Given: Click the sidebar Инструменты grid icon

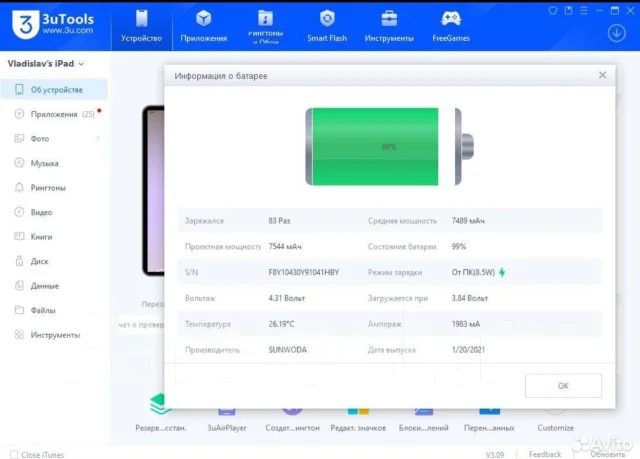Looking at the screenshot, I should point(19,335).
